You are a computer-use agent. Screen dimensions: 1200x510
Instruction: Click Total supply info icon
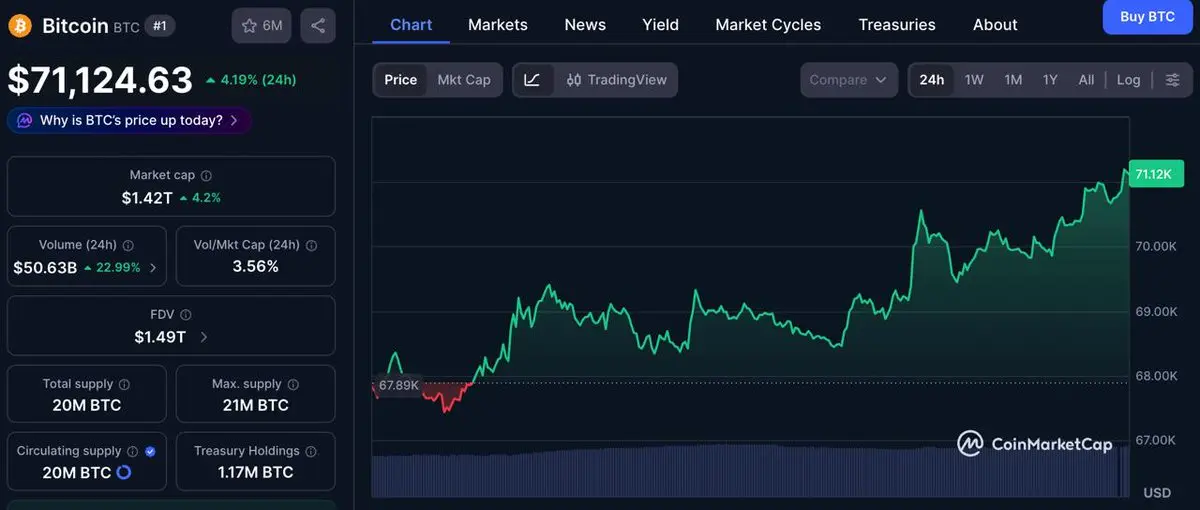click(124, 384)
